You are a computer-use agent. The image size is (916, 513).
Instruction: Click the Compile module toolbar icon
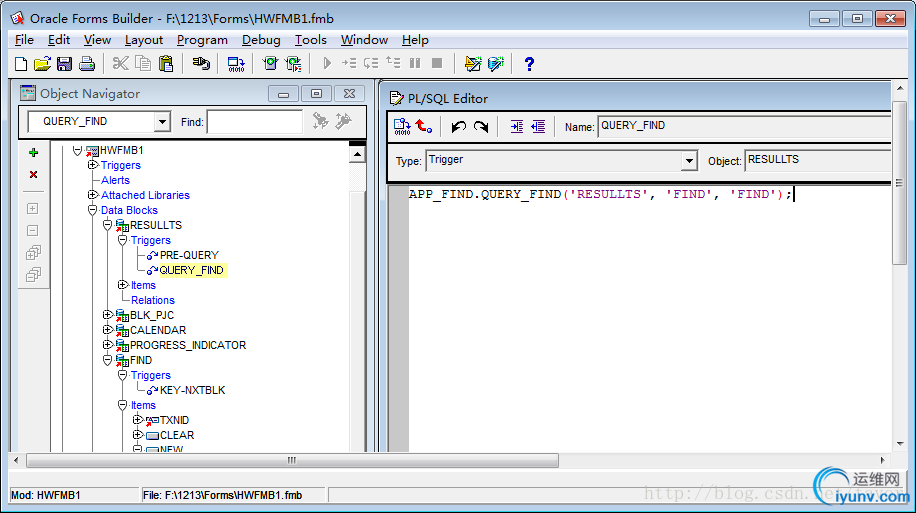click(236, 64)
